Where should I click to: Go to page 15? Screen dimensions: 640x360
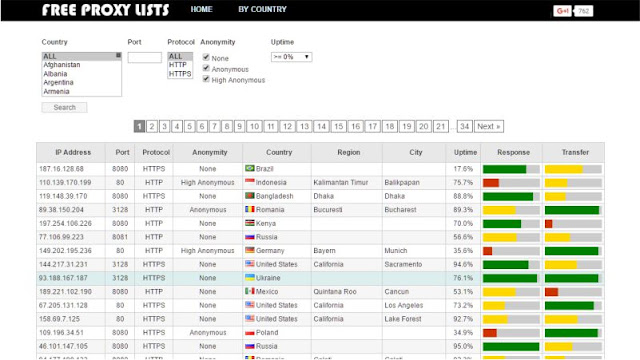pos(338,127)
